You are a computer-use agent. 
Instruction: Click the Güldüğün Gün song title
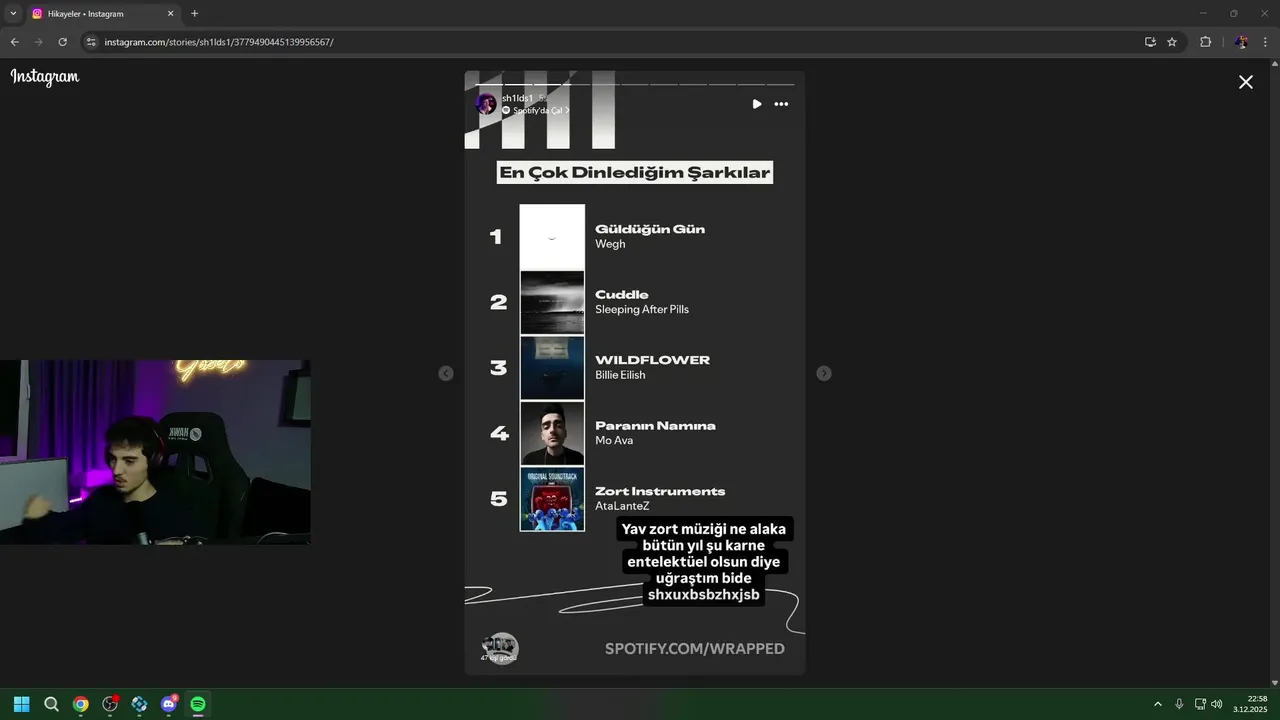click(x=650, y=229)
